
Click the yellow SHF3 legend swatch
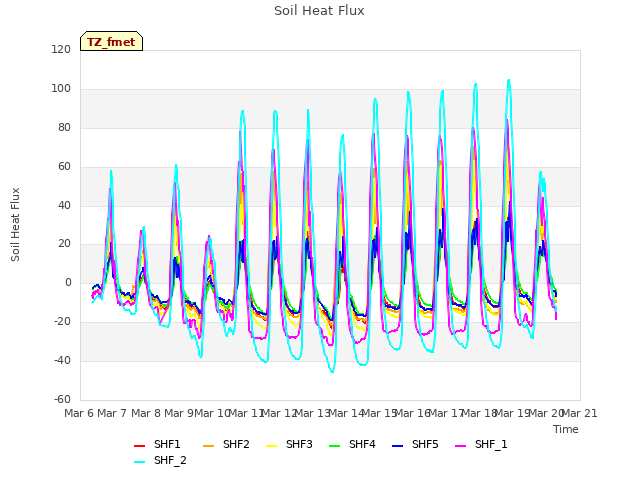271,446
